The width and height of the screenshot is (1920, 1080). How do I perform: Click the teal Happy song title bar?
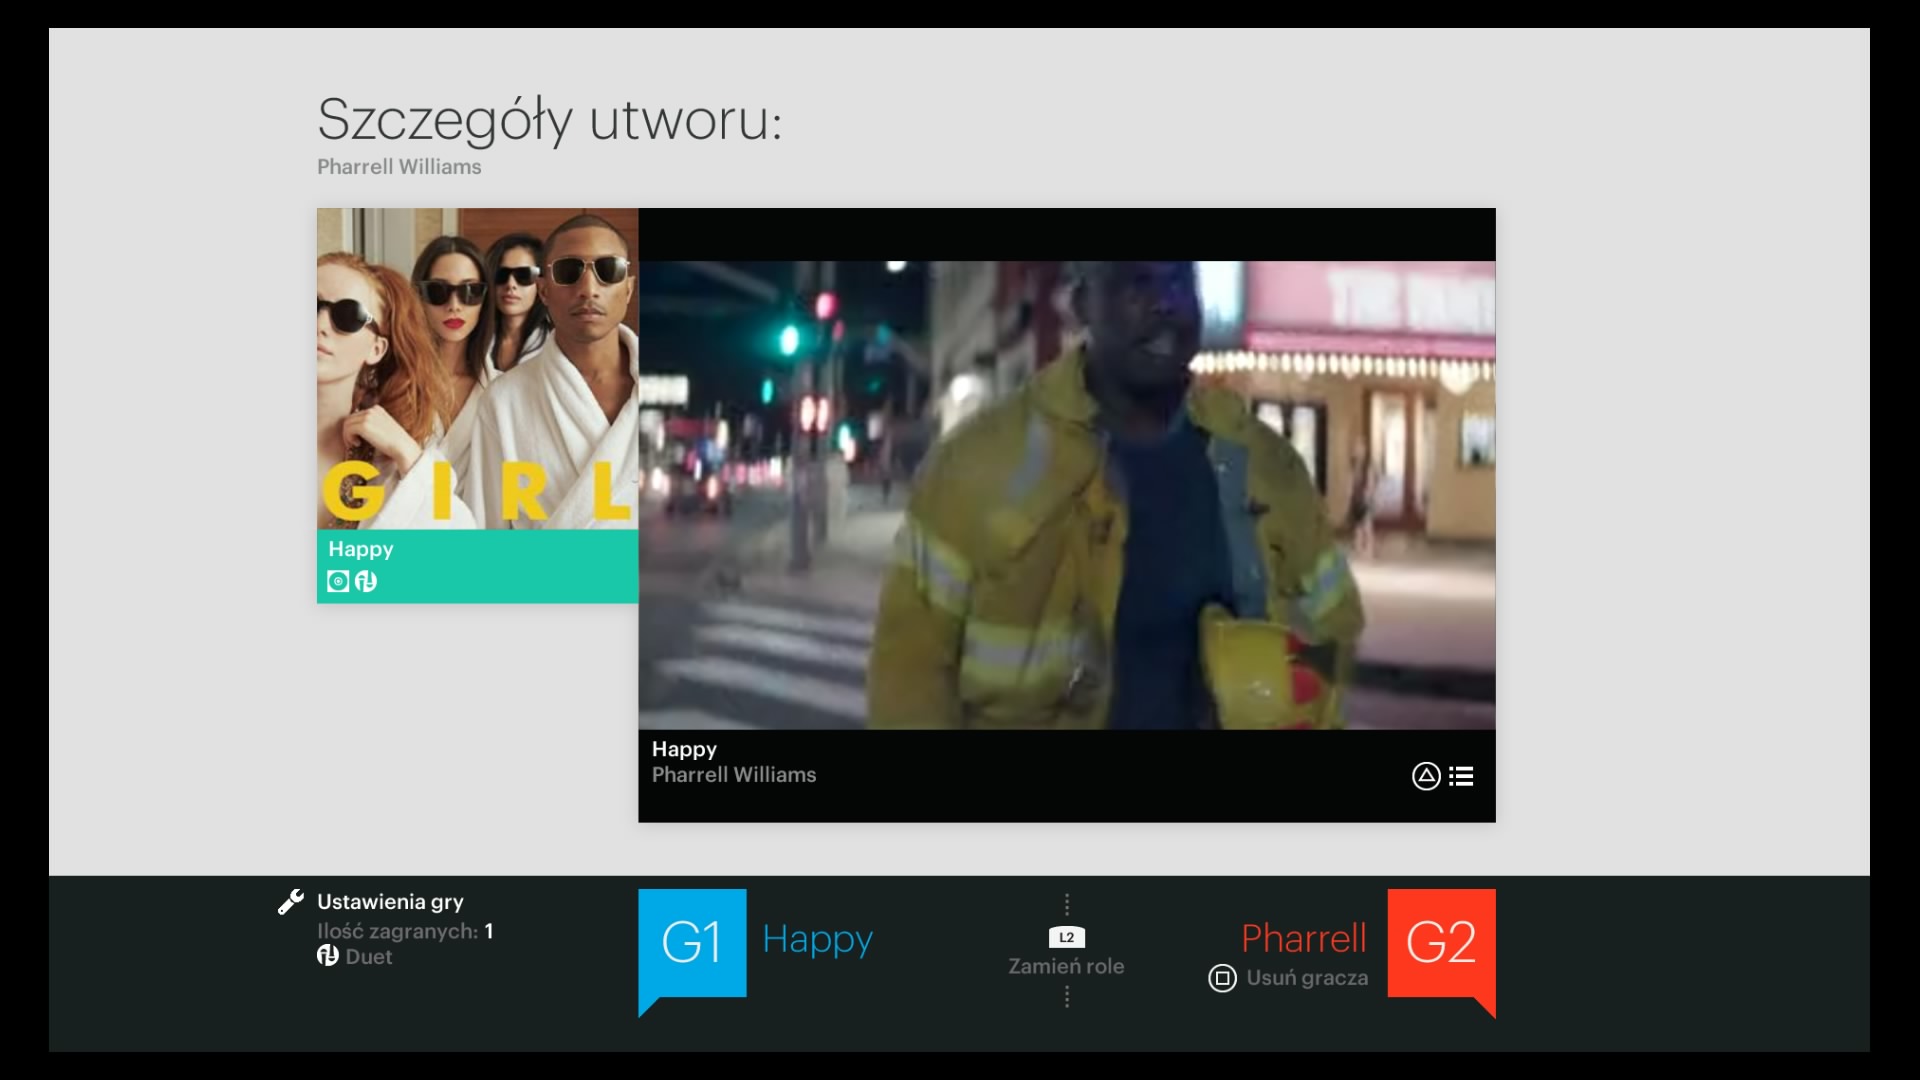click(x=477, y=565)
